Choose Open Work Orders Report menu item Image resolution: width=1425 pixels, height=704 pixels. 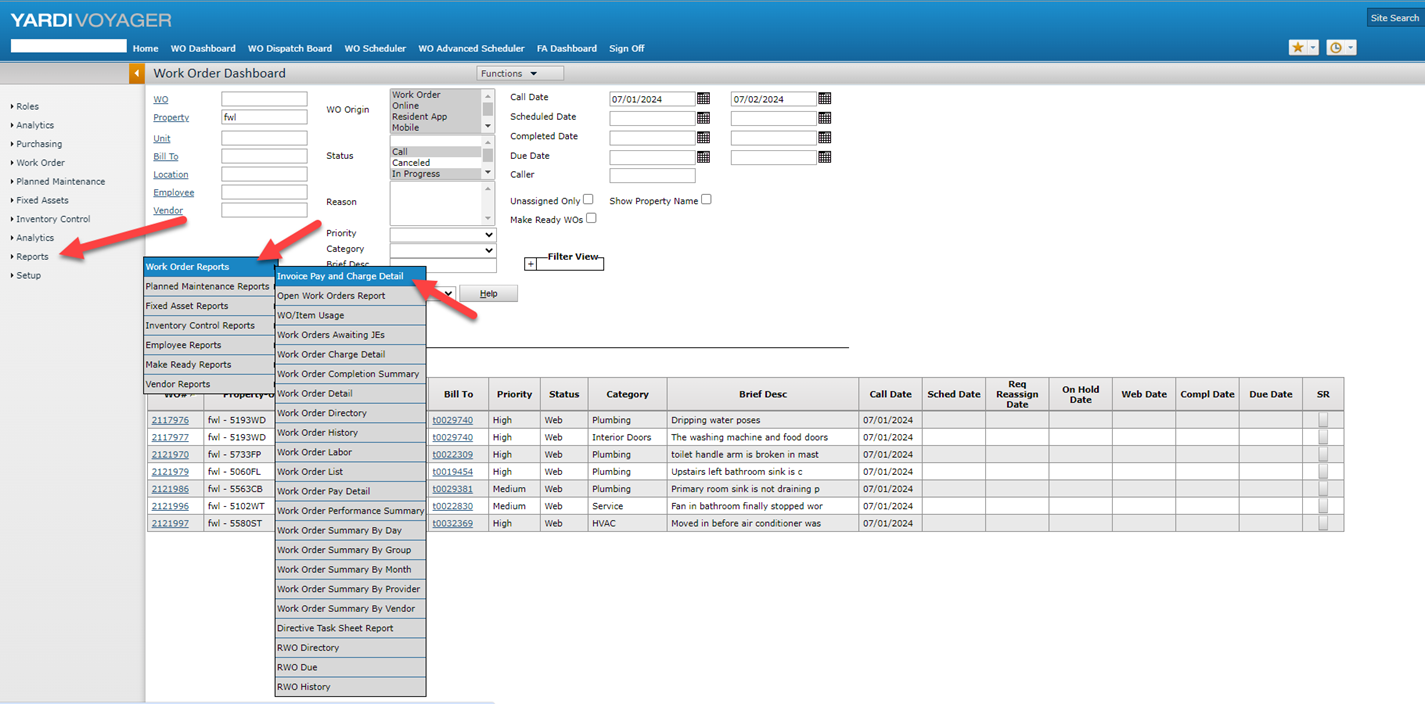pos(331,296)
